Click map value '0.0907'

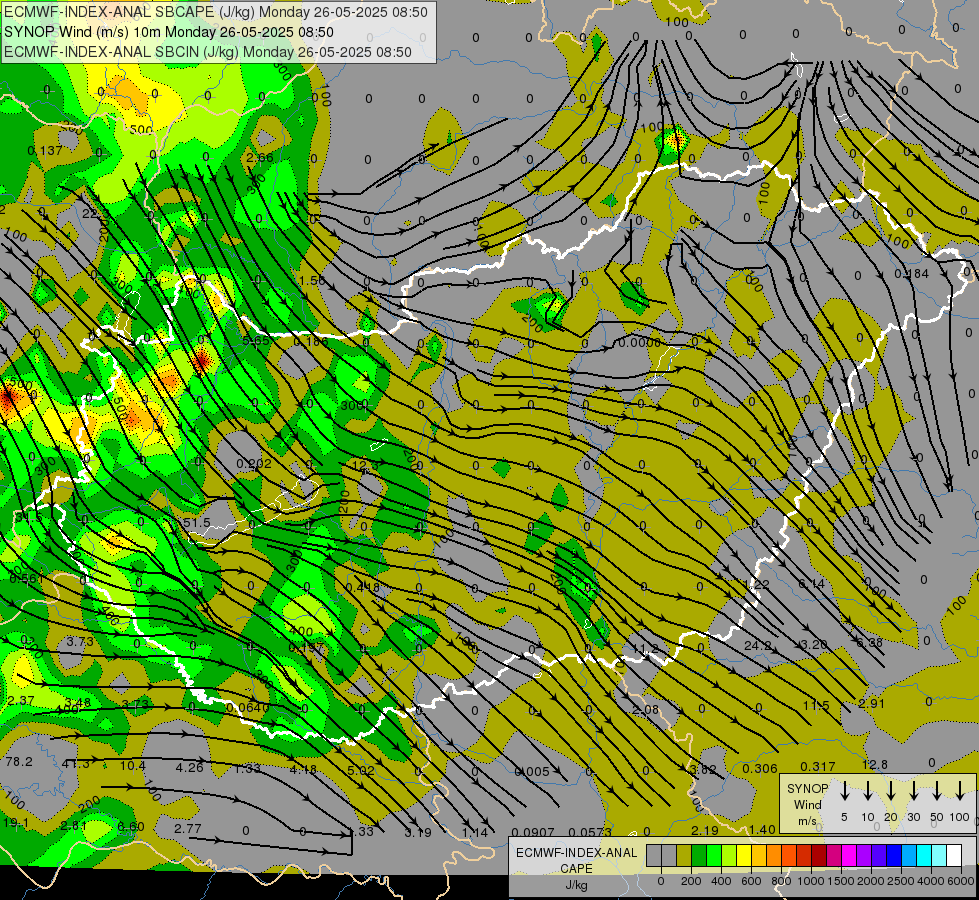(533, 832)
